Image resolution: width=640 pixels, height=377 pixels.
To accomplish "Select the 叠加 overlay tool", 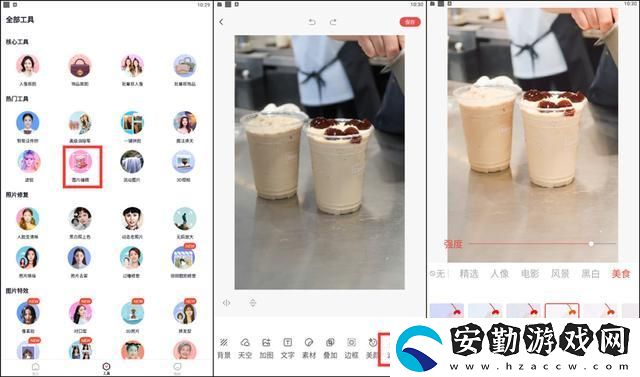I will click(330, 348).
